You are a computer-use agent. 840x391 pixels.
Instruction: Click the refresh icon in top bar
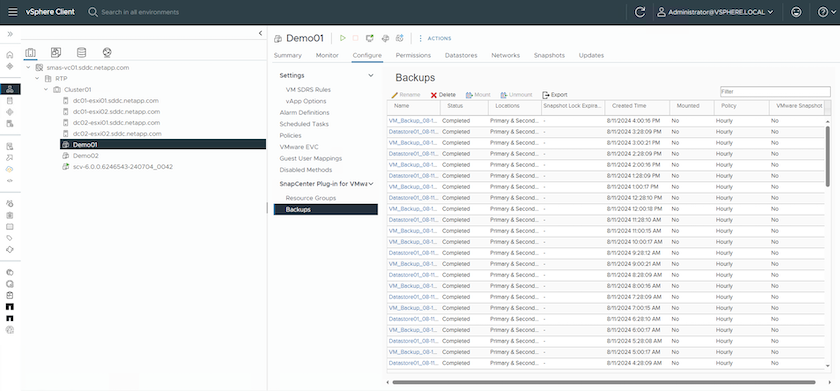tap(639, 12)
